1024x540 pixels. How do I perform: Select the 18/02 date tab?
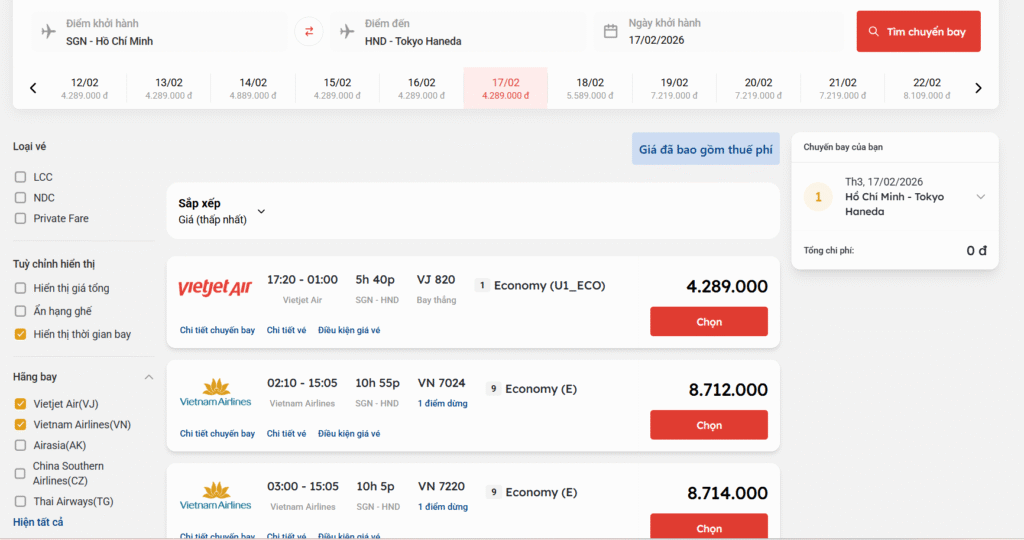[590, 88]
